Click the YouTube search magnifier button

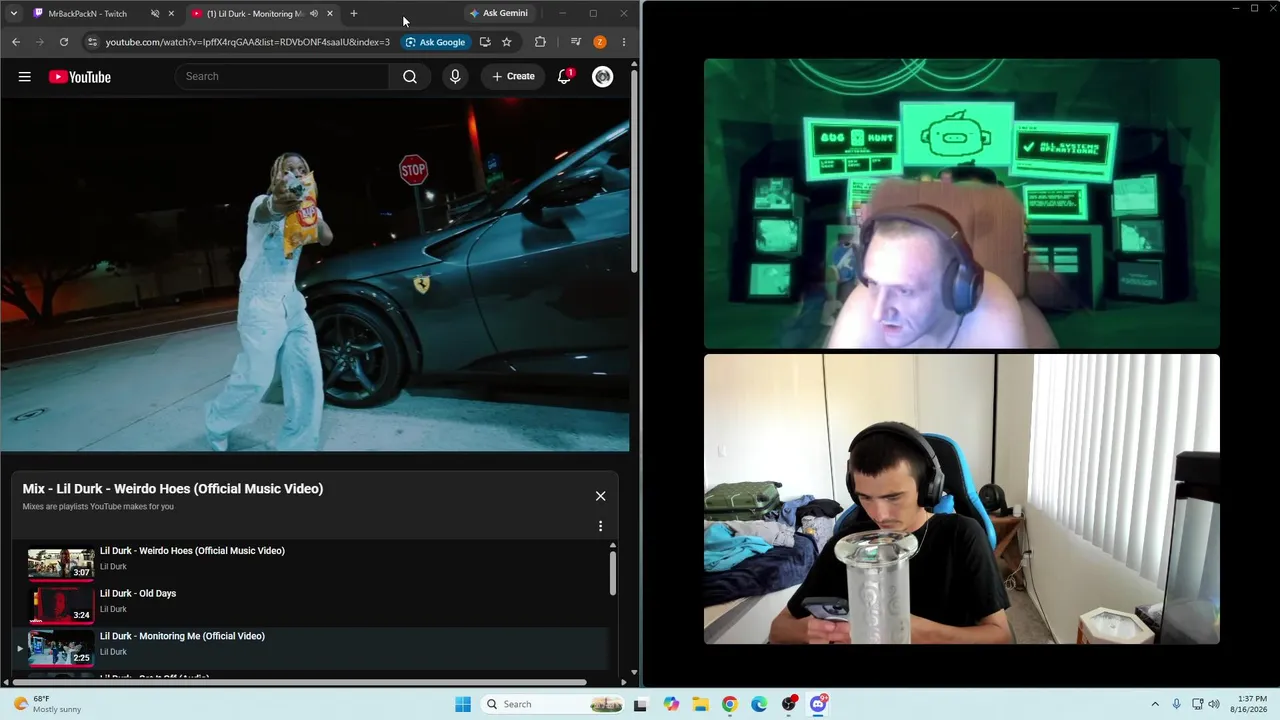coord(410,77)
